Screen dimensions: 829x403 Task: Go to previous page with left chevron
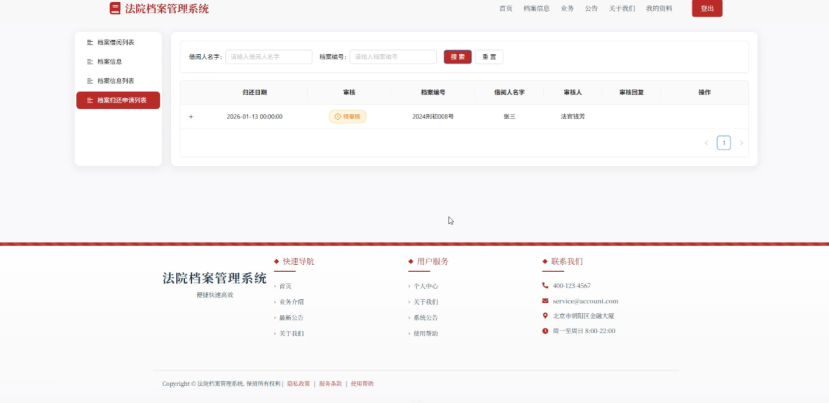click(706, 143)
